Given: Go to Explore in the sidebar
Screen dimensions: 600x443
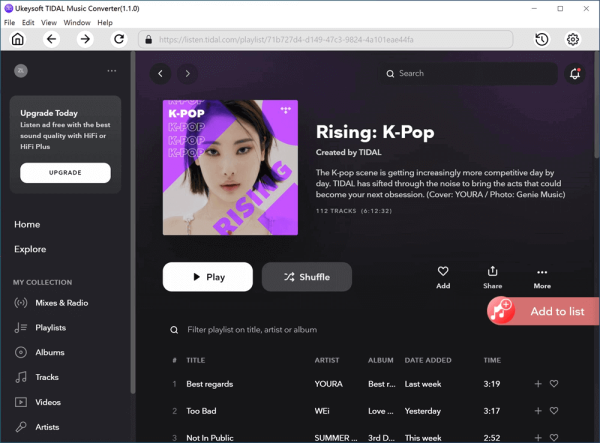Looking at the screenshot, I should 30,249.
